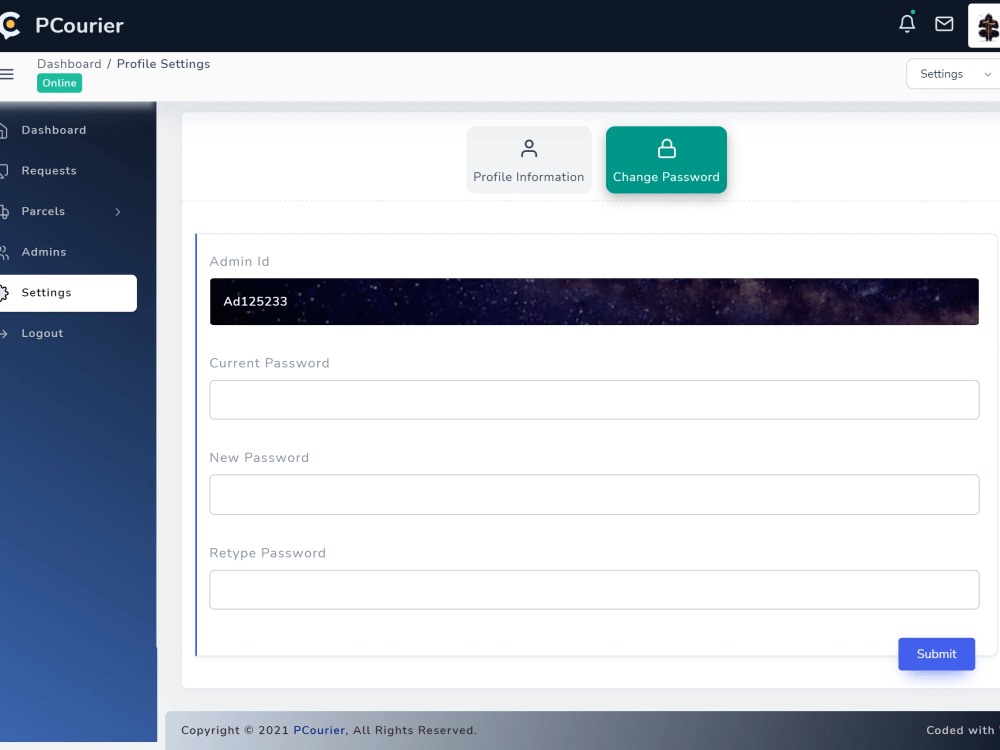Open Admins in the sidebar

44,253
